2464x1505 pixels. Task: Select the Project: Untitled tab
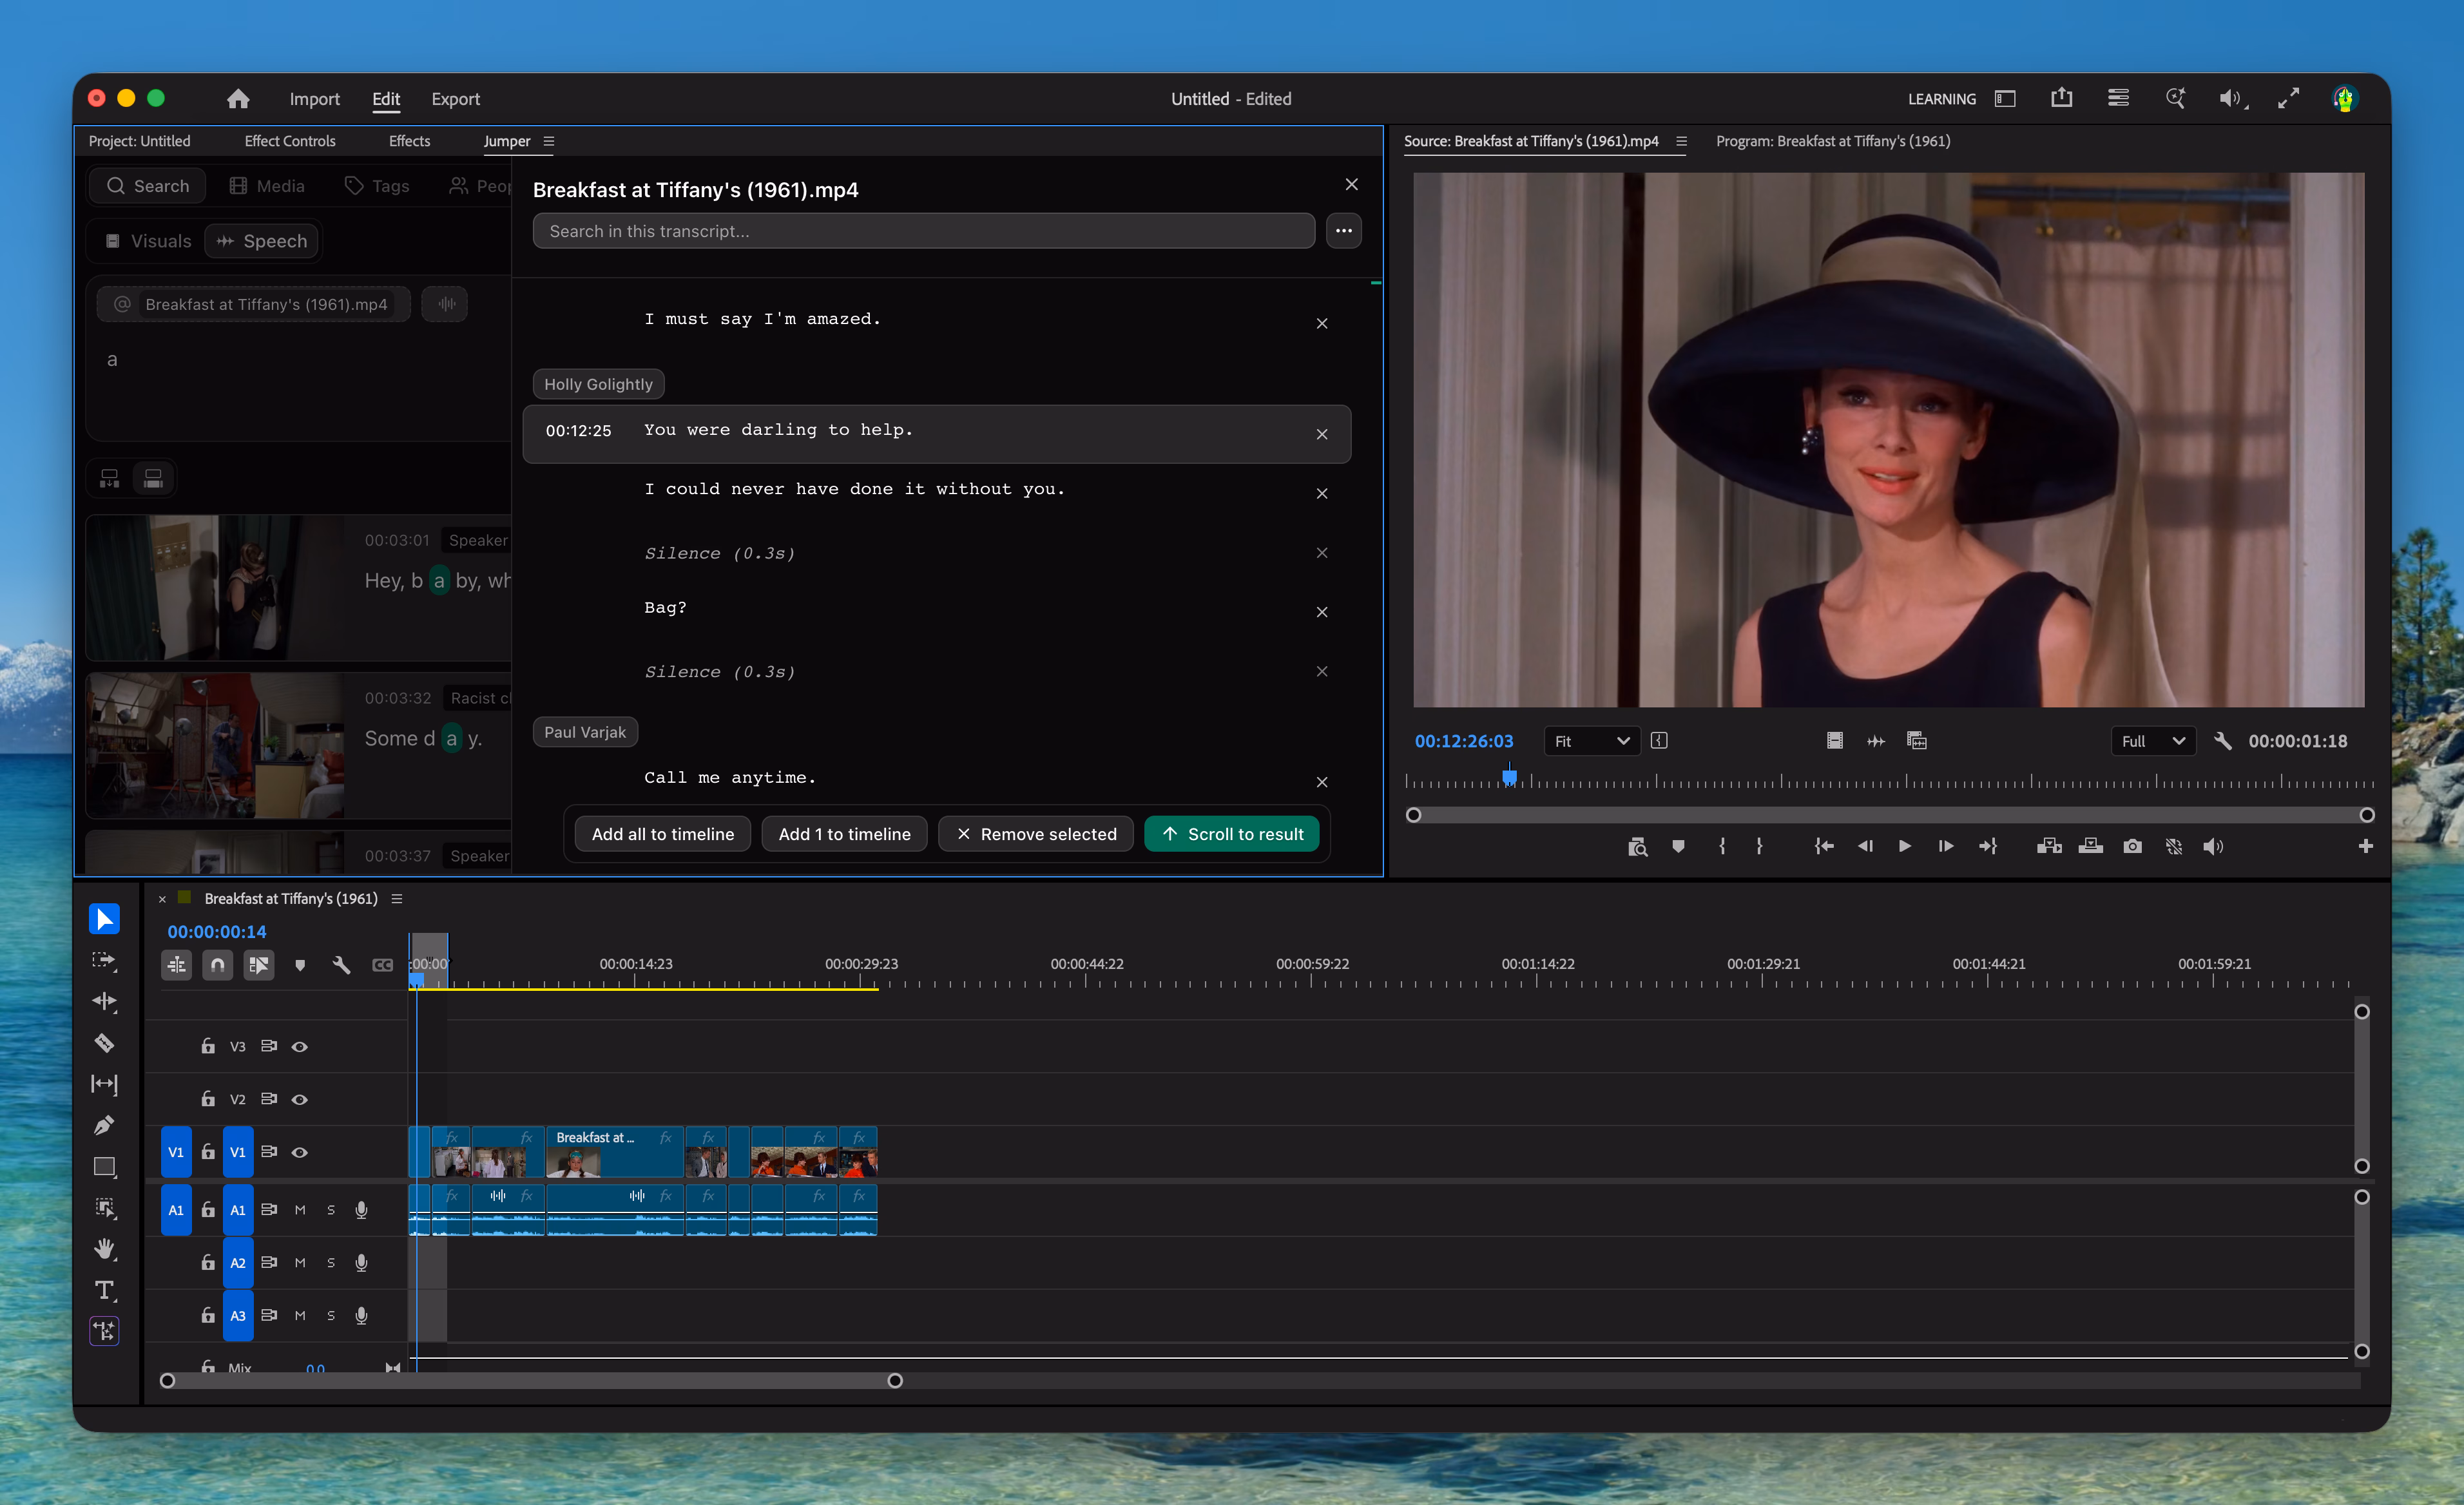click(x=139, y=141)
